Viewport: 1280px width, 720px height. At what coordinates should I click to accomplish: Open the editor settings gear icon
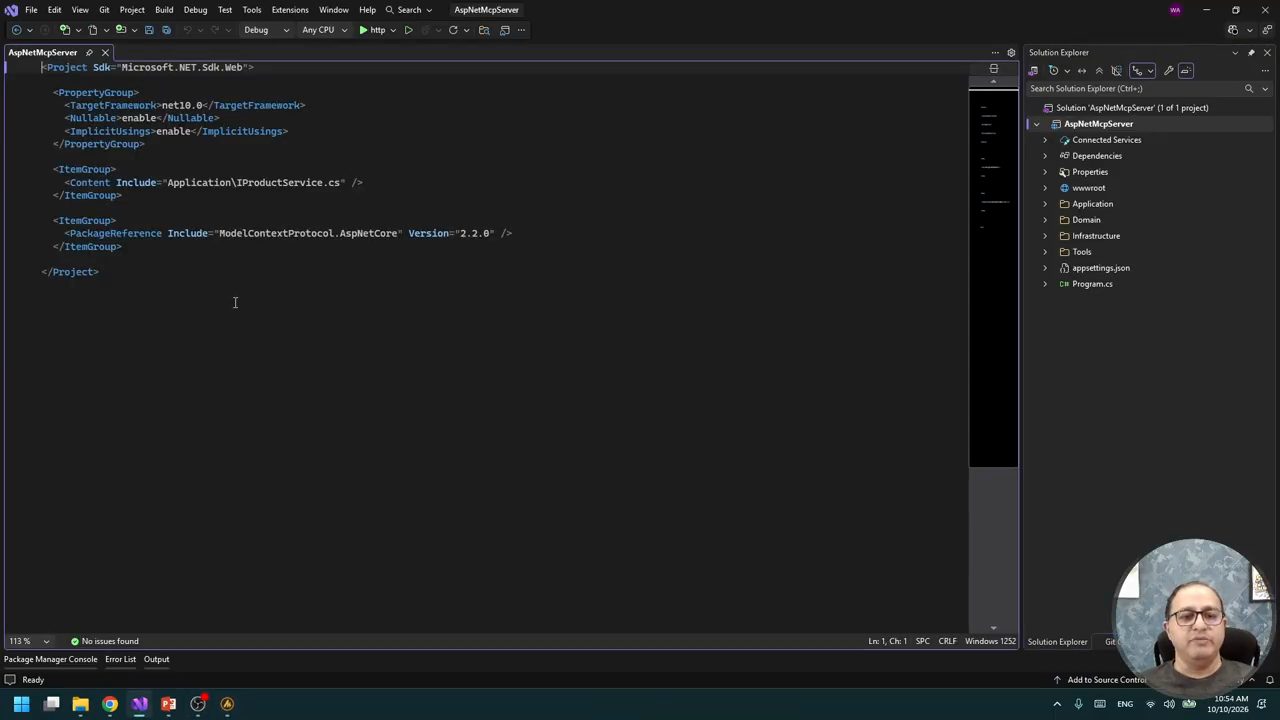1011,52
